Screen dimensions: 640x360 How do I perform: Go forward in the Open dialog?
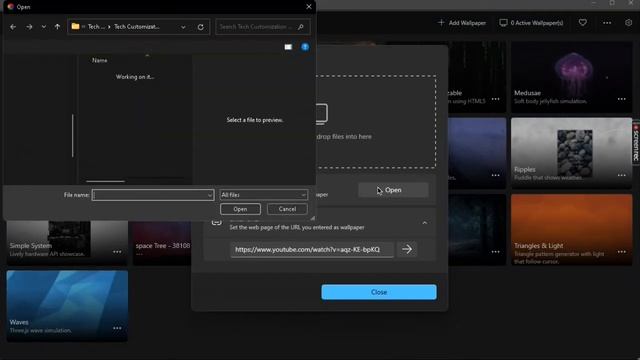coord(29,27)
